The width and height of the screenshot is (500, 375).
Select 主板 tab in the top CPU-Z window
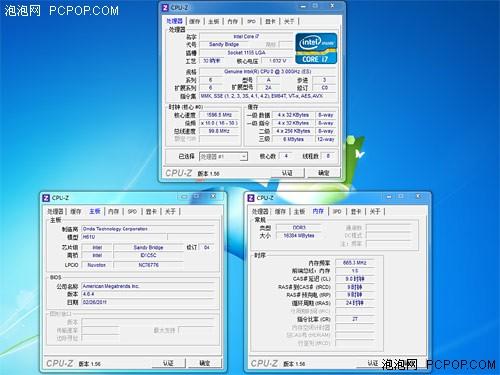(x=214, y=21)
